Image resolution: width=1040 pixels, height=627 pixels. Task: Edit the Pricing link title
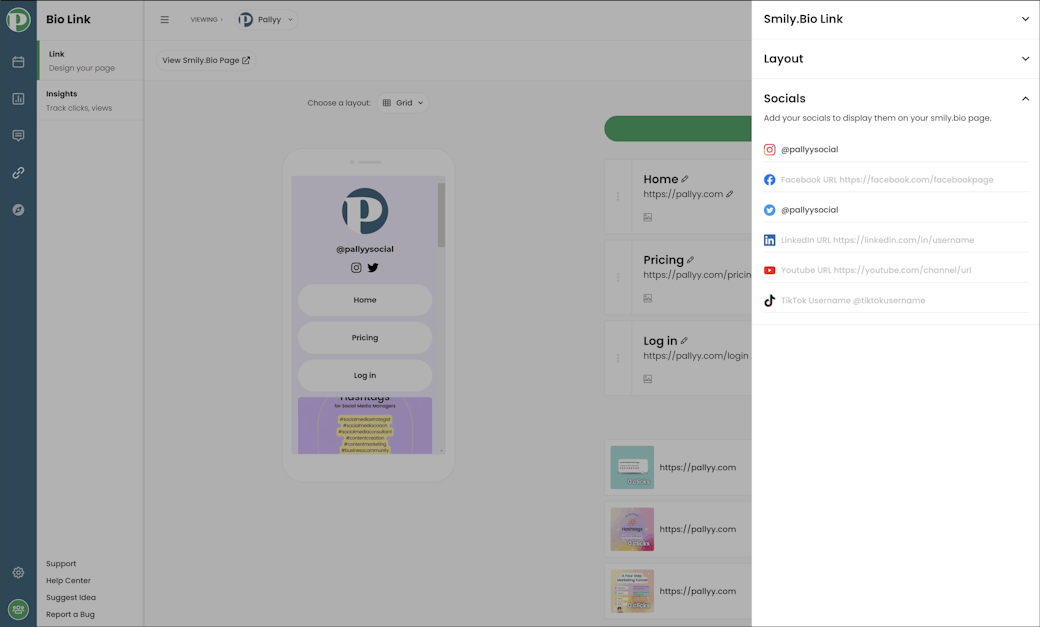click(691, 258)
